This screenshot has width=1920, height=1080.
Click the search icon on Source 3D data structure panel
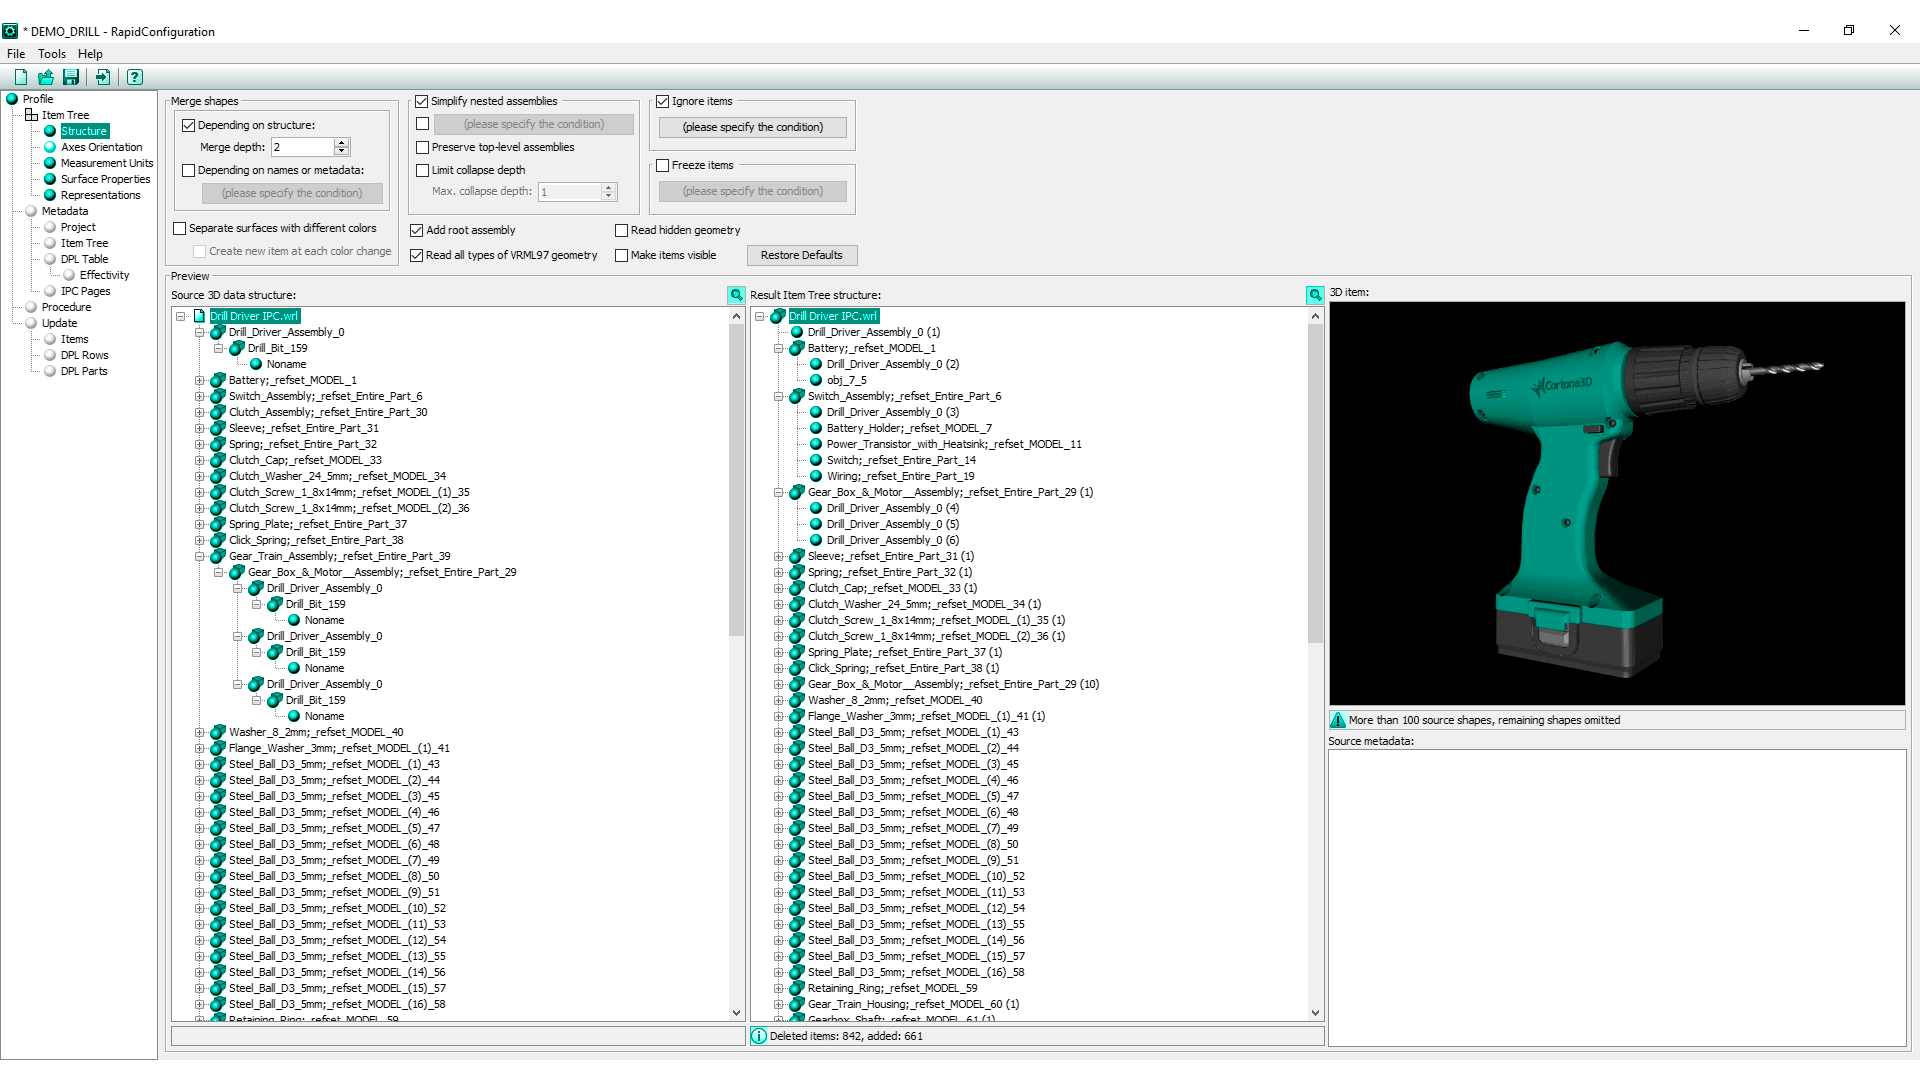point(736,294)
